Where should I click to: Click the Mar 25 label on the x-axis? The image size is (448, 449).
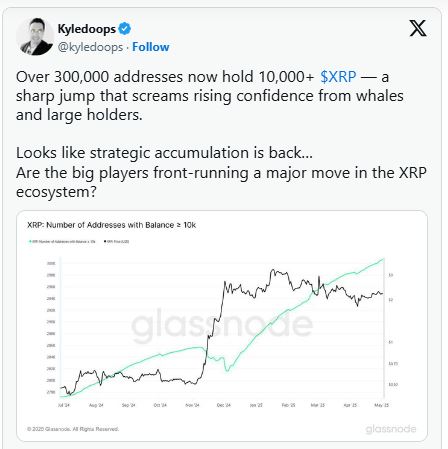click(x=318, y=405)
